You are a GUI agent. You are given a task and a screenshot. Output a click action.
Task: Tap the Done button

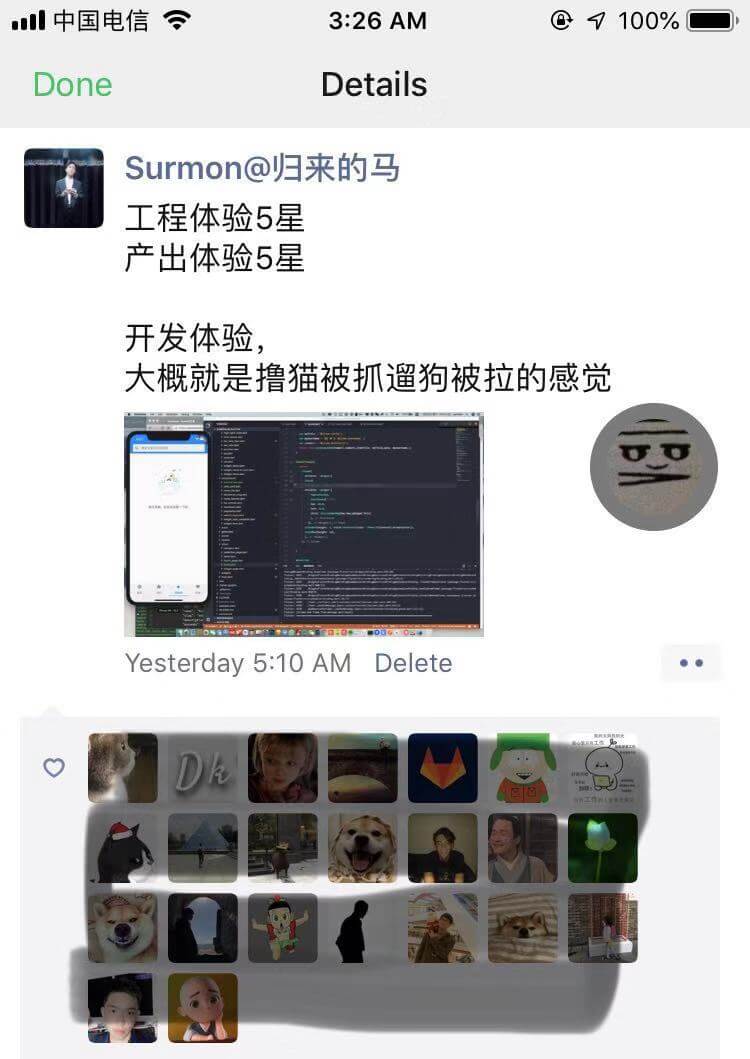pos(72,85)
